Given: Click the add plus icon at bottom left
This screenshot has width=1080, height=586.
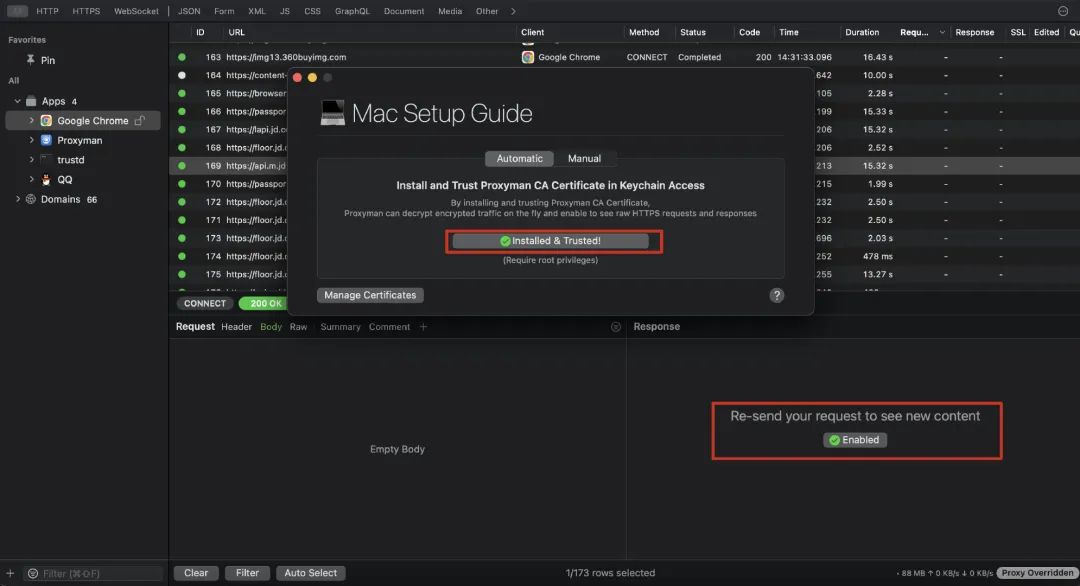Looking at the screenshot, I should [10, 573].
